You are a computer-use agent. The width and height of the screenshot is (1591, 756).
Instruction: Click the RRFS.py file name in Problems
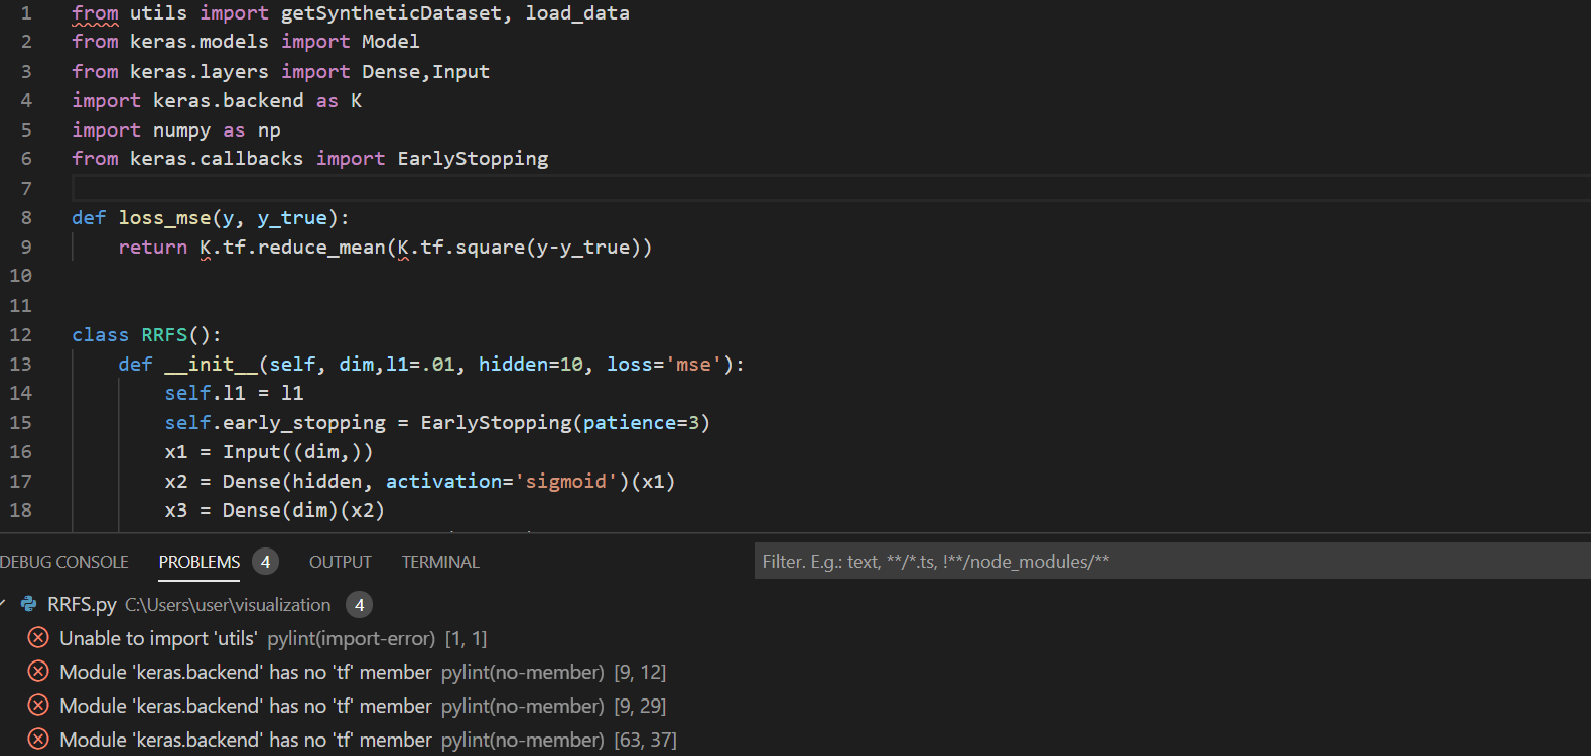point(82,604)
